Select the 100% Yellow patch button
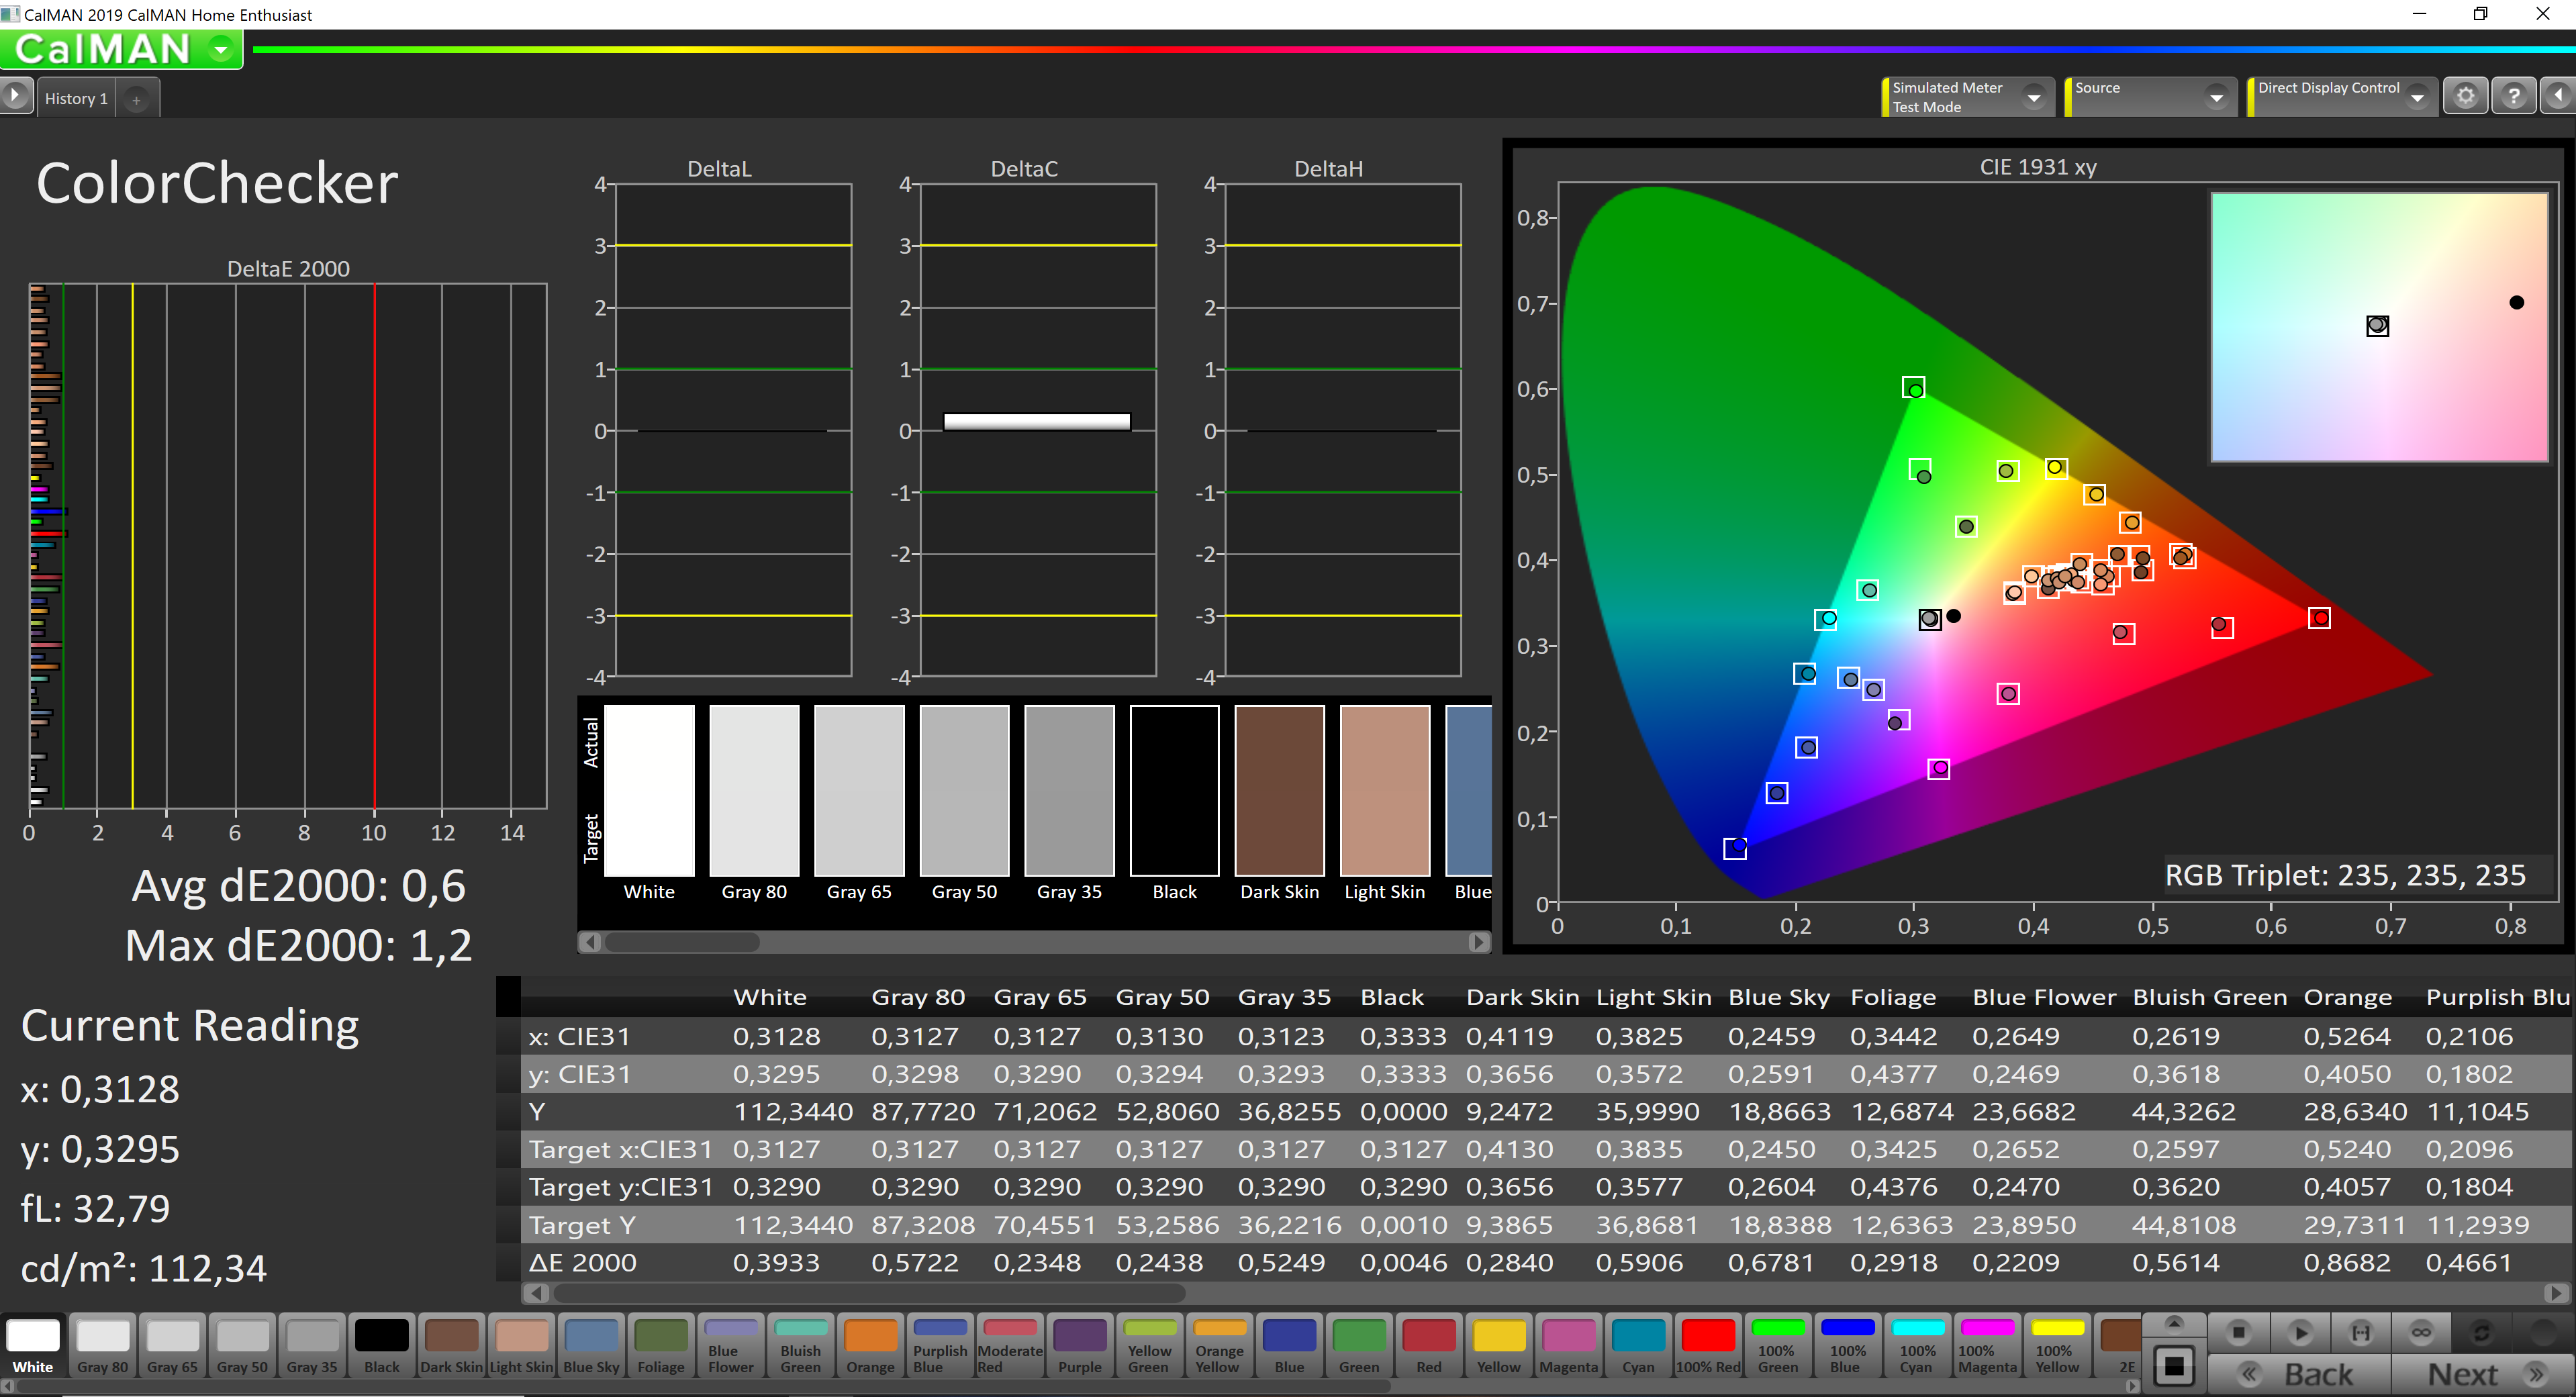This screenshot has width=2576, height=1397. pos(2057,1345)
